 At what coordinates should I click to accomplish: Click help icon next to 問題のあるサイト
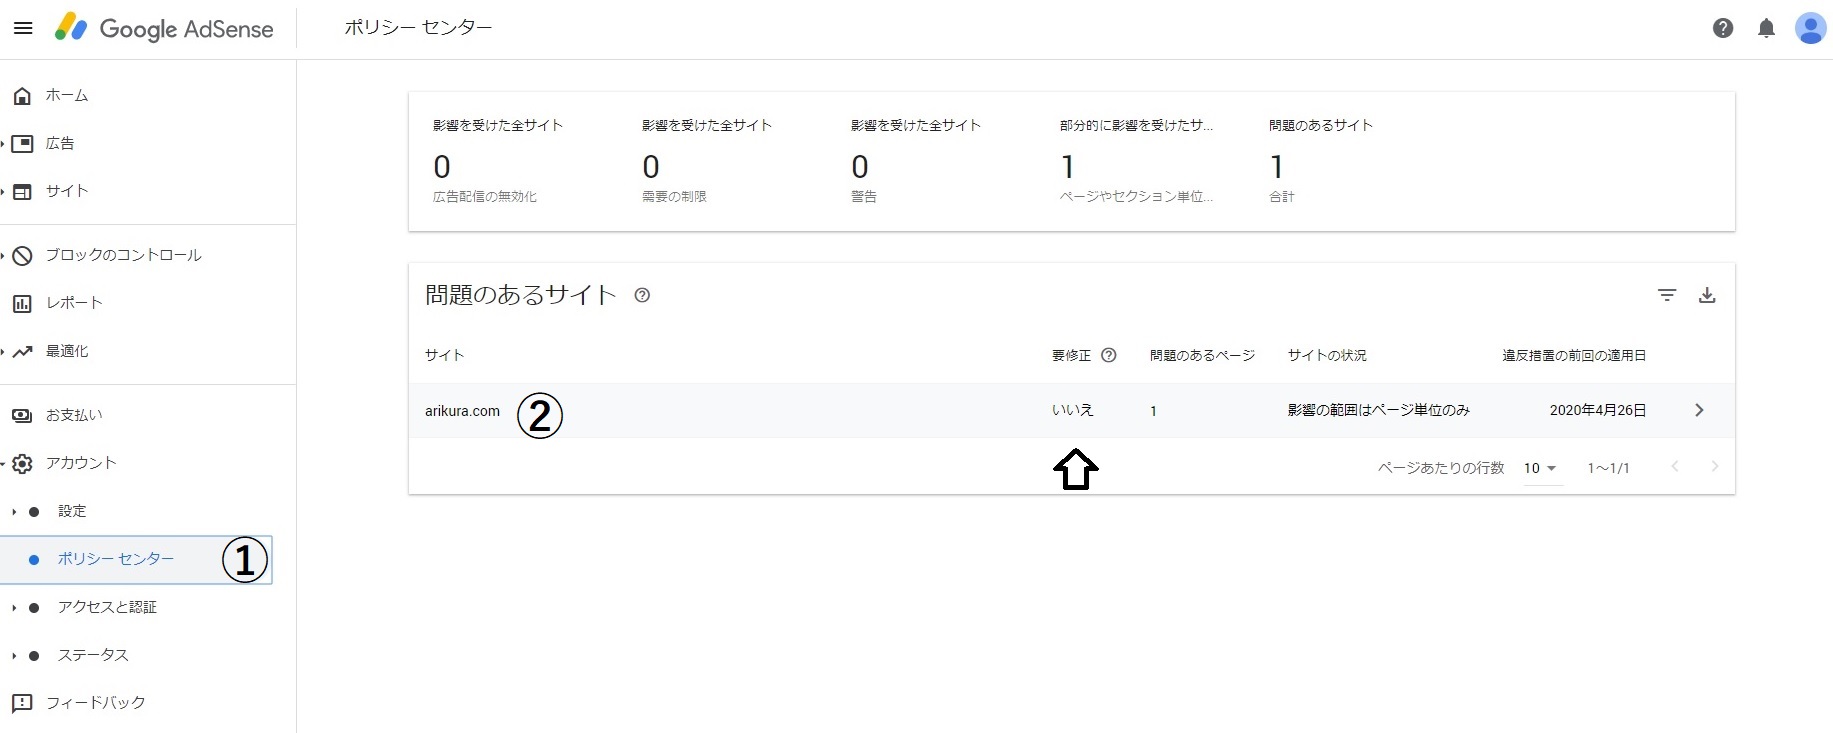click(x=642, y=295)
